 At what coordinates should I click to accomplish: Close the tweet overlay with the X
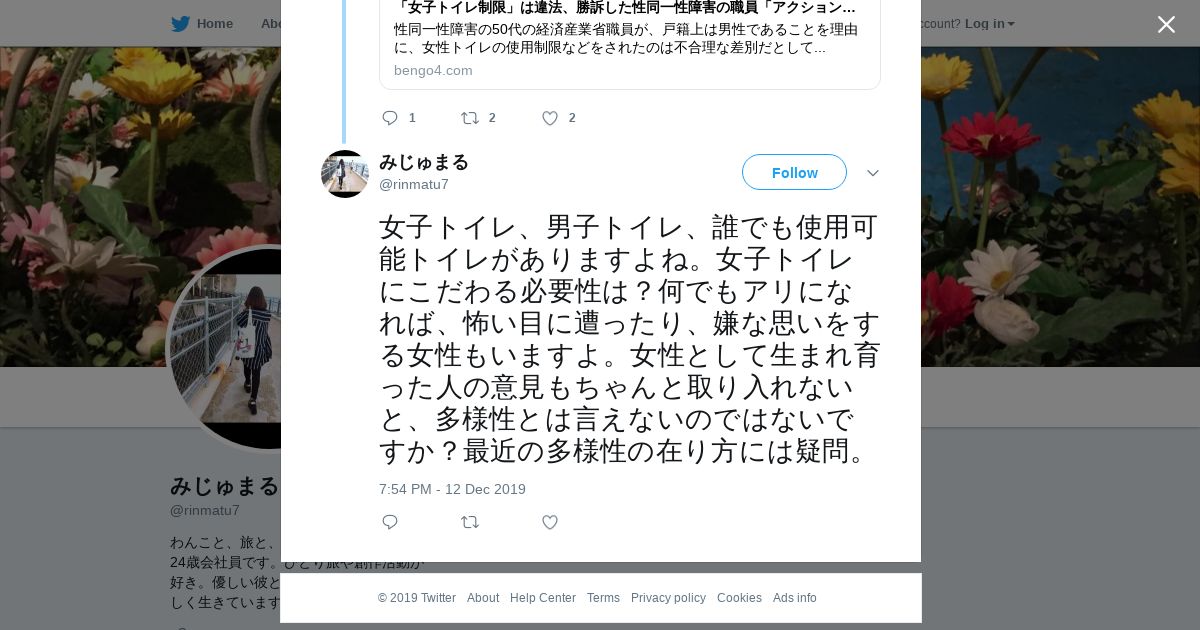tap(1166, 25)
